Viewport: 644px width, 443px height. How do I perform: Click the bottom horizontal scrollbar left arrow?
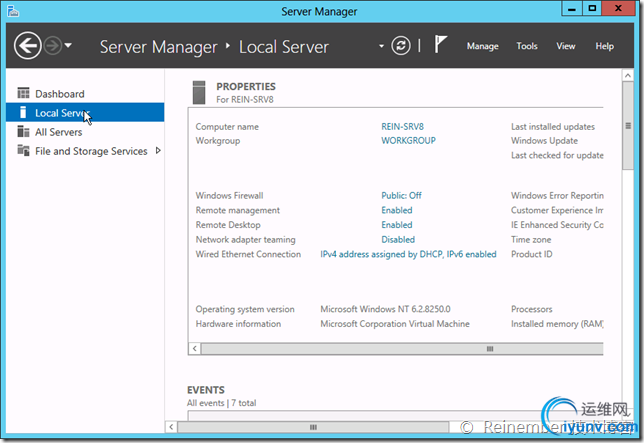tap(171, 427)
